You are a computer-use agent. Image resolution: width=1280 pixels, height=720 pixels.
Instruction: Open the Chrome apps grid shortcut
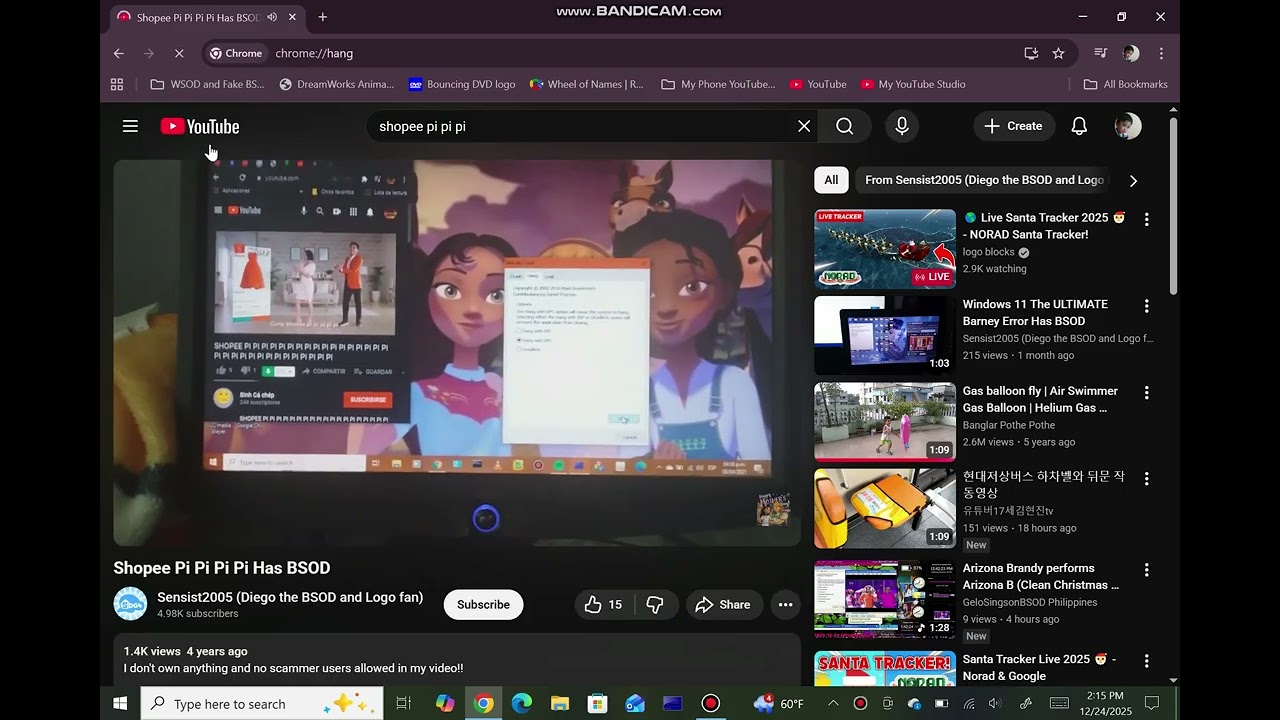[117, 84]
